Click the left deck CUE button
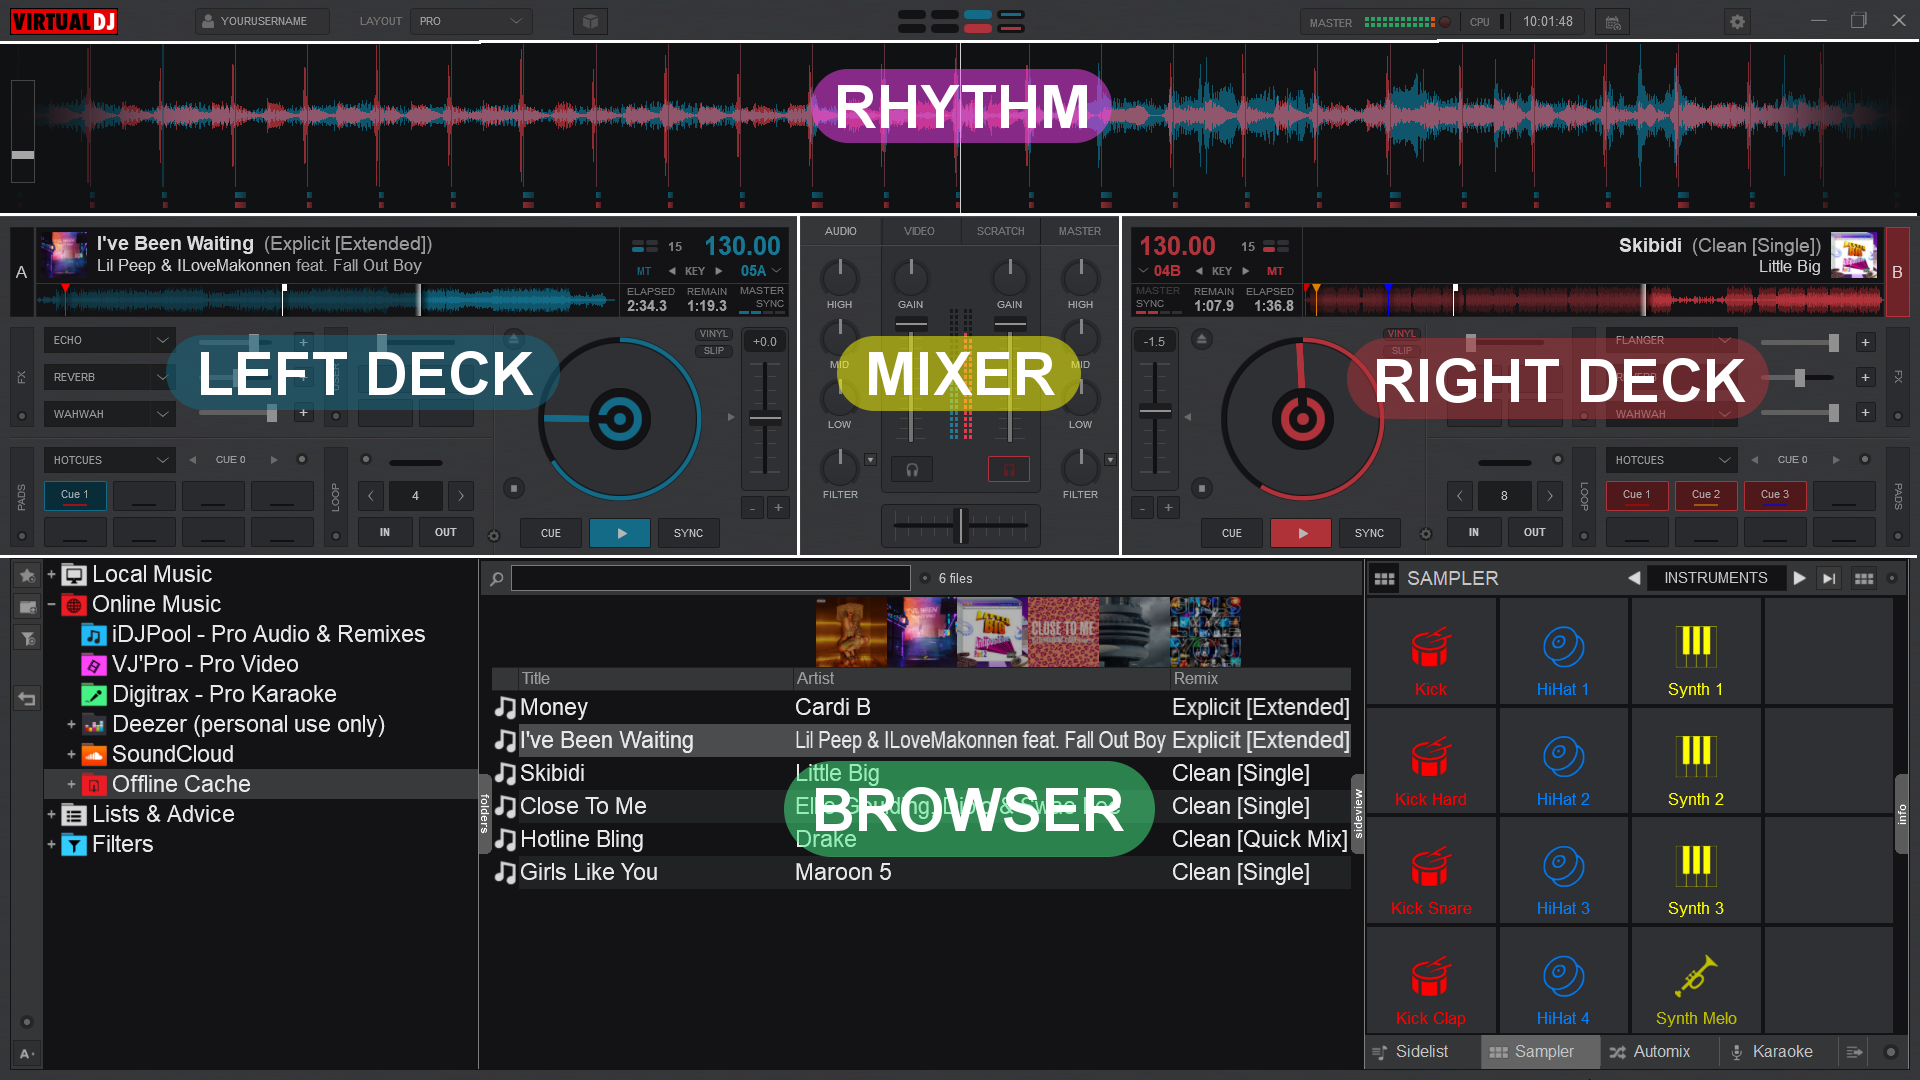Screen dimensions: 1920x1080 (550, 533)
